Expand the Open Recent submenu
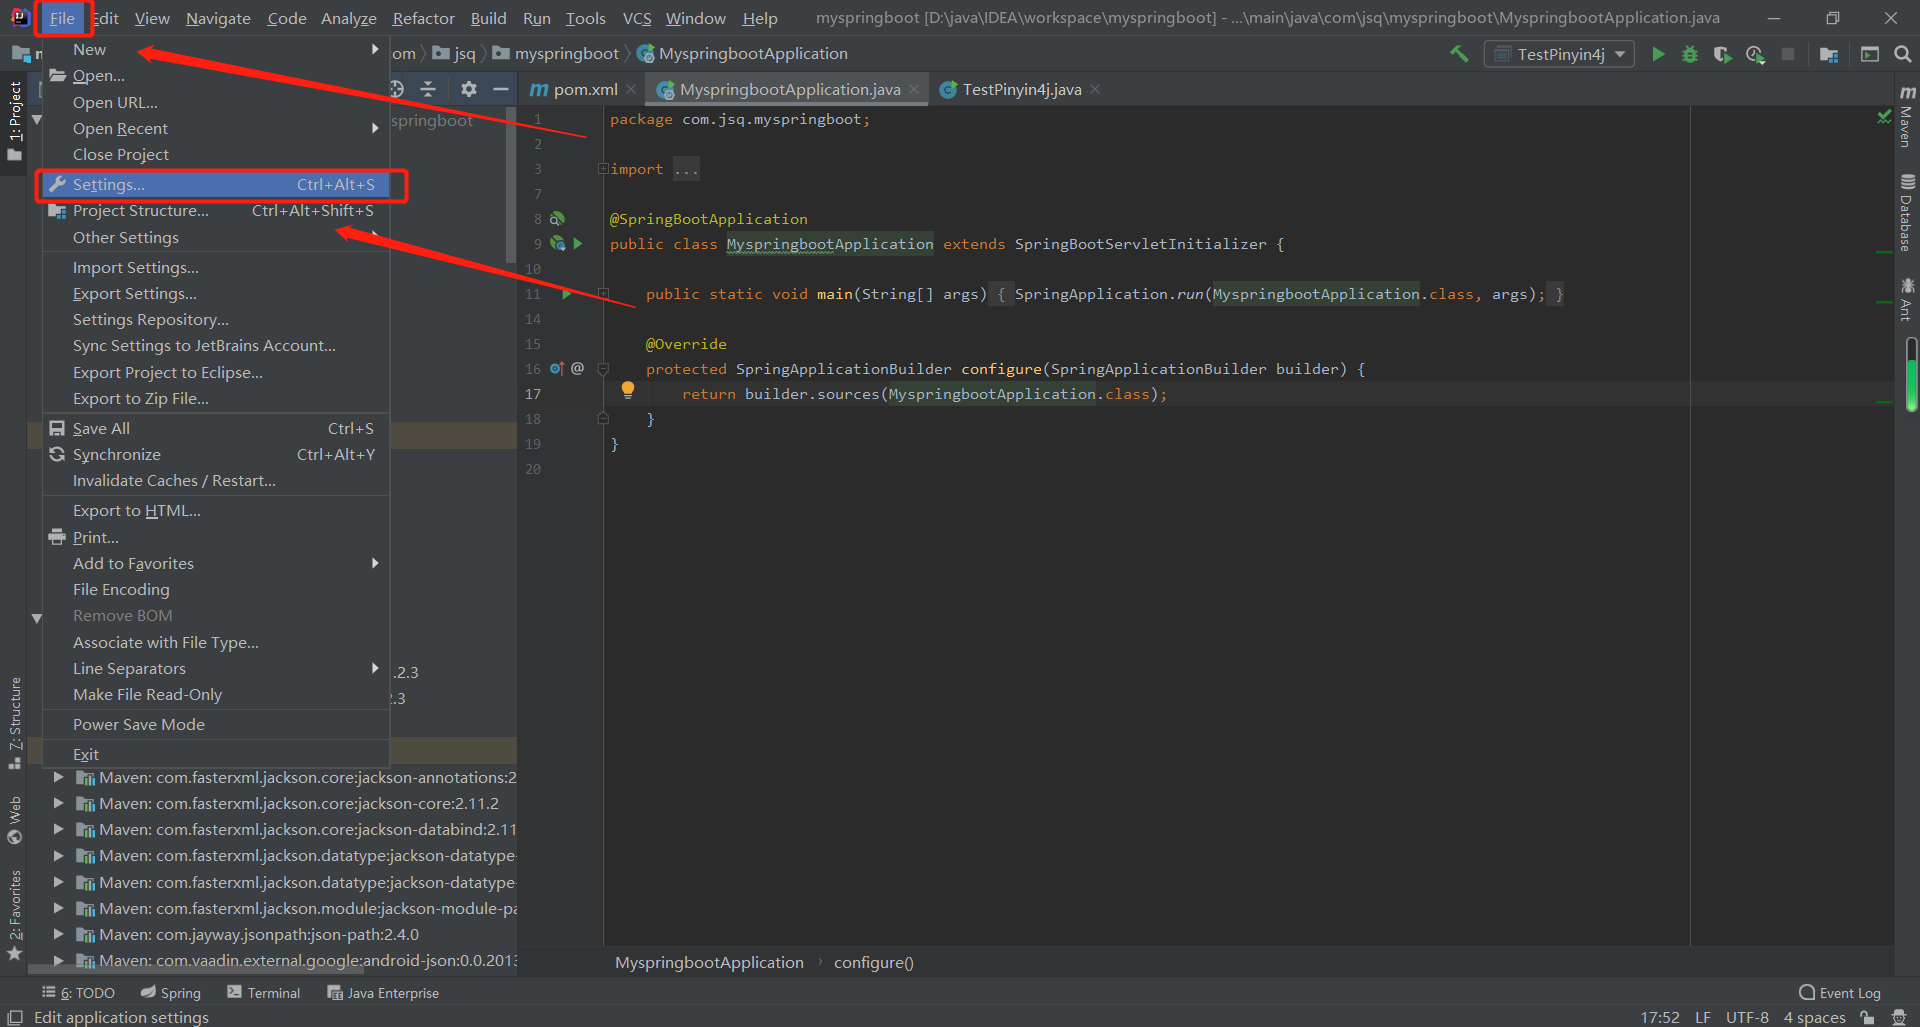Image resolution: width=1920 pixels, height=1027 pixels. click(216, 129)
